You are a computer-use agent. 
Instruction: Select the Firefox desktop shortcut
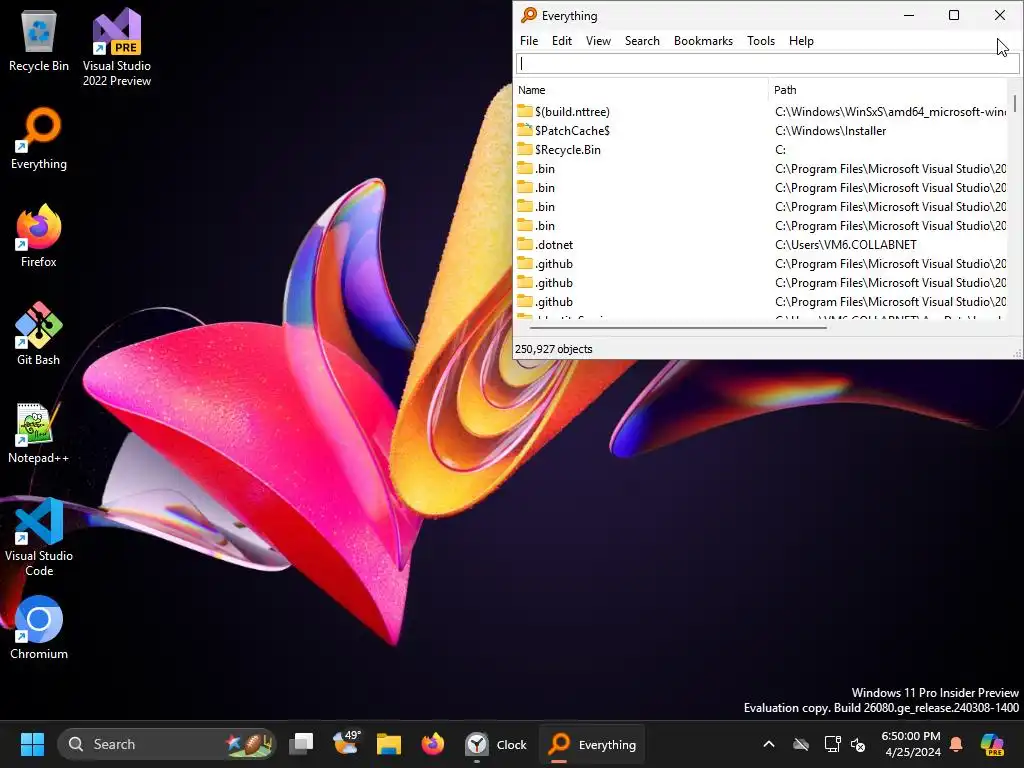tap(39, 236)
